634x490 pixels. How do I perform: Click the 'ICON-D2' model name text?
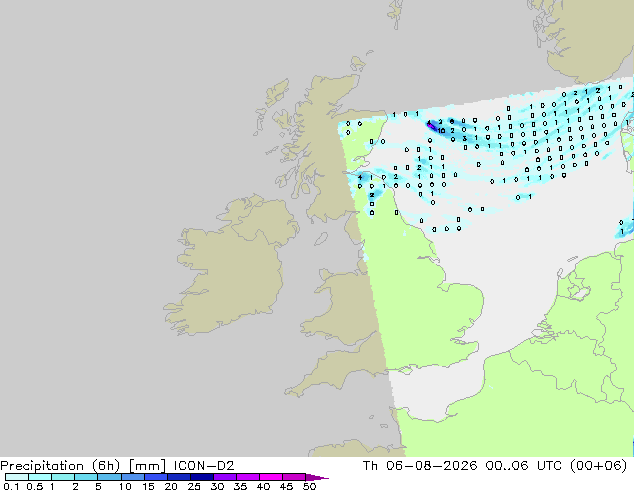(204, 466)
